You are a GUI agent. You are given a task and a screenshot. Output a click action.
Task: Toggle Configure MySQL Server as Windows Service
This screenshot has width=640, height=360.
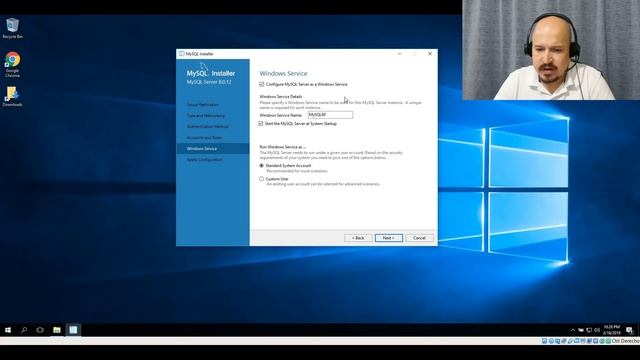[262, 84]
